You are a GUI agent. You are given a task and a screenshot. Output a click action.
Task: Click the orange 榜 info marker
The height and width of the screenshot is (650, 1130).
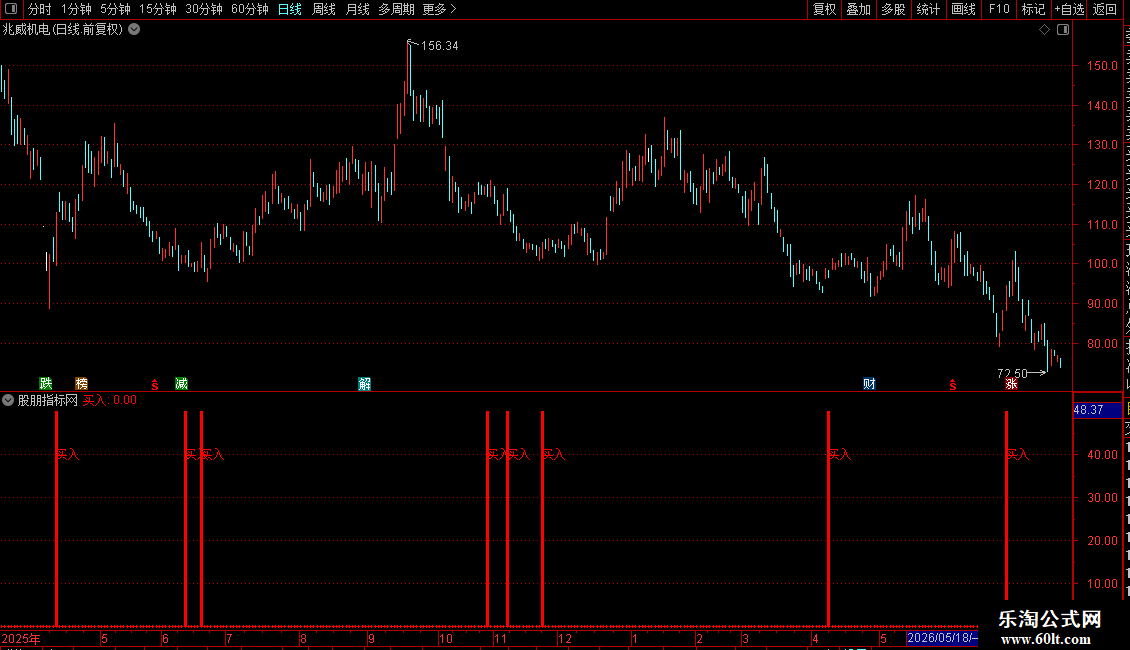(x=81, y=383)
